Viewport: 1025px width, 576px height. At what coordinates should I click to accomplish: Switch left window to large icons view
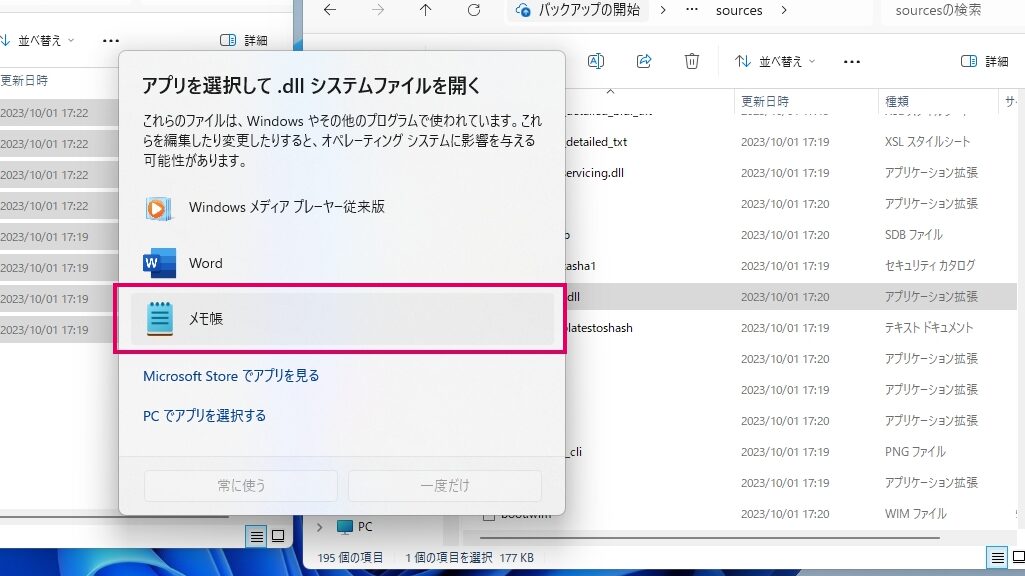point(278,537)
